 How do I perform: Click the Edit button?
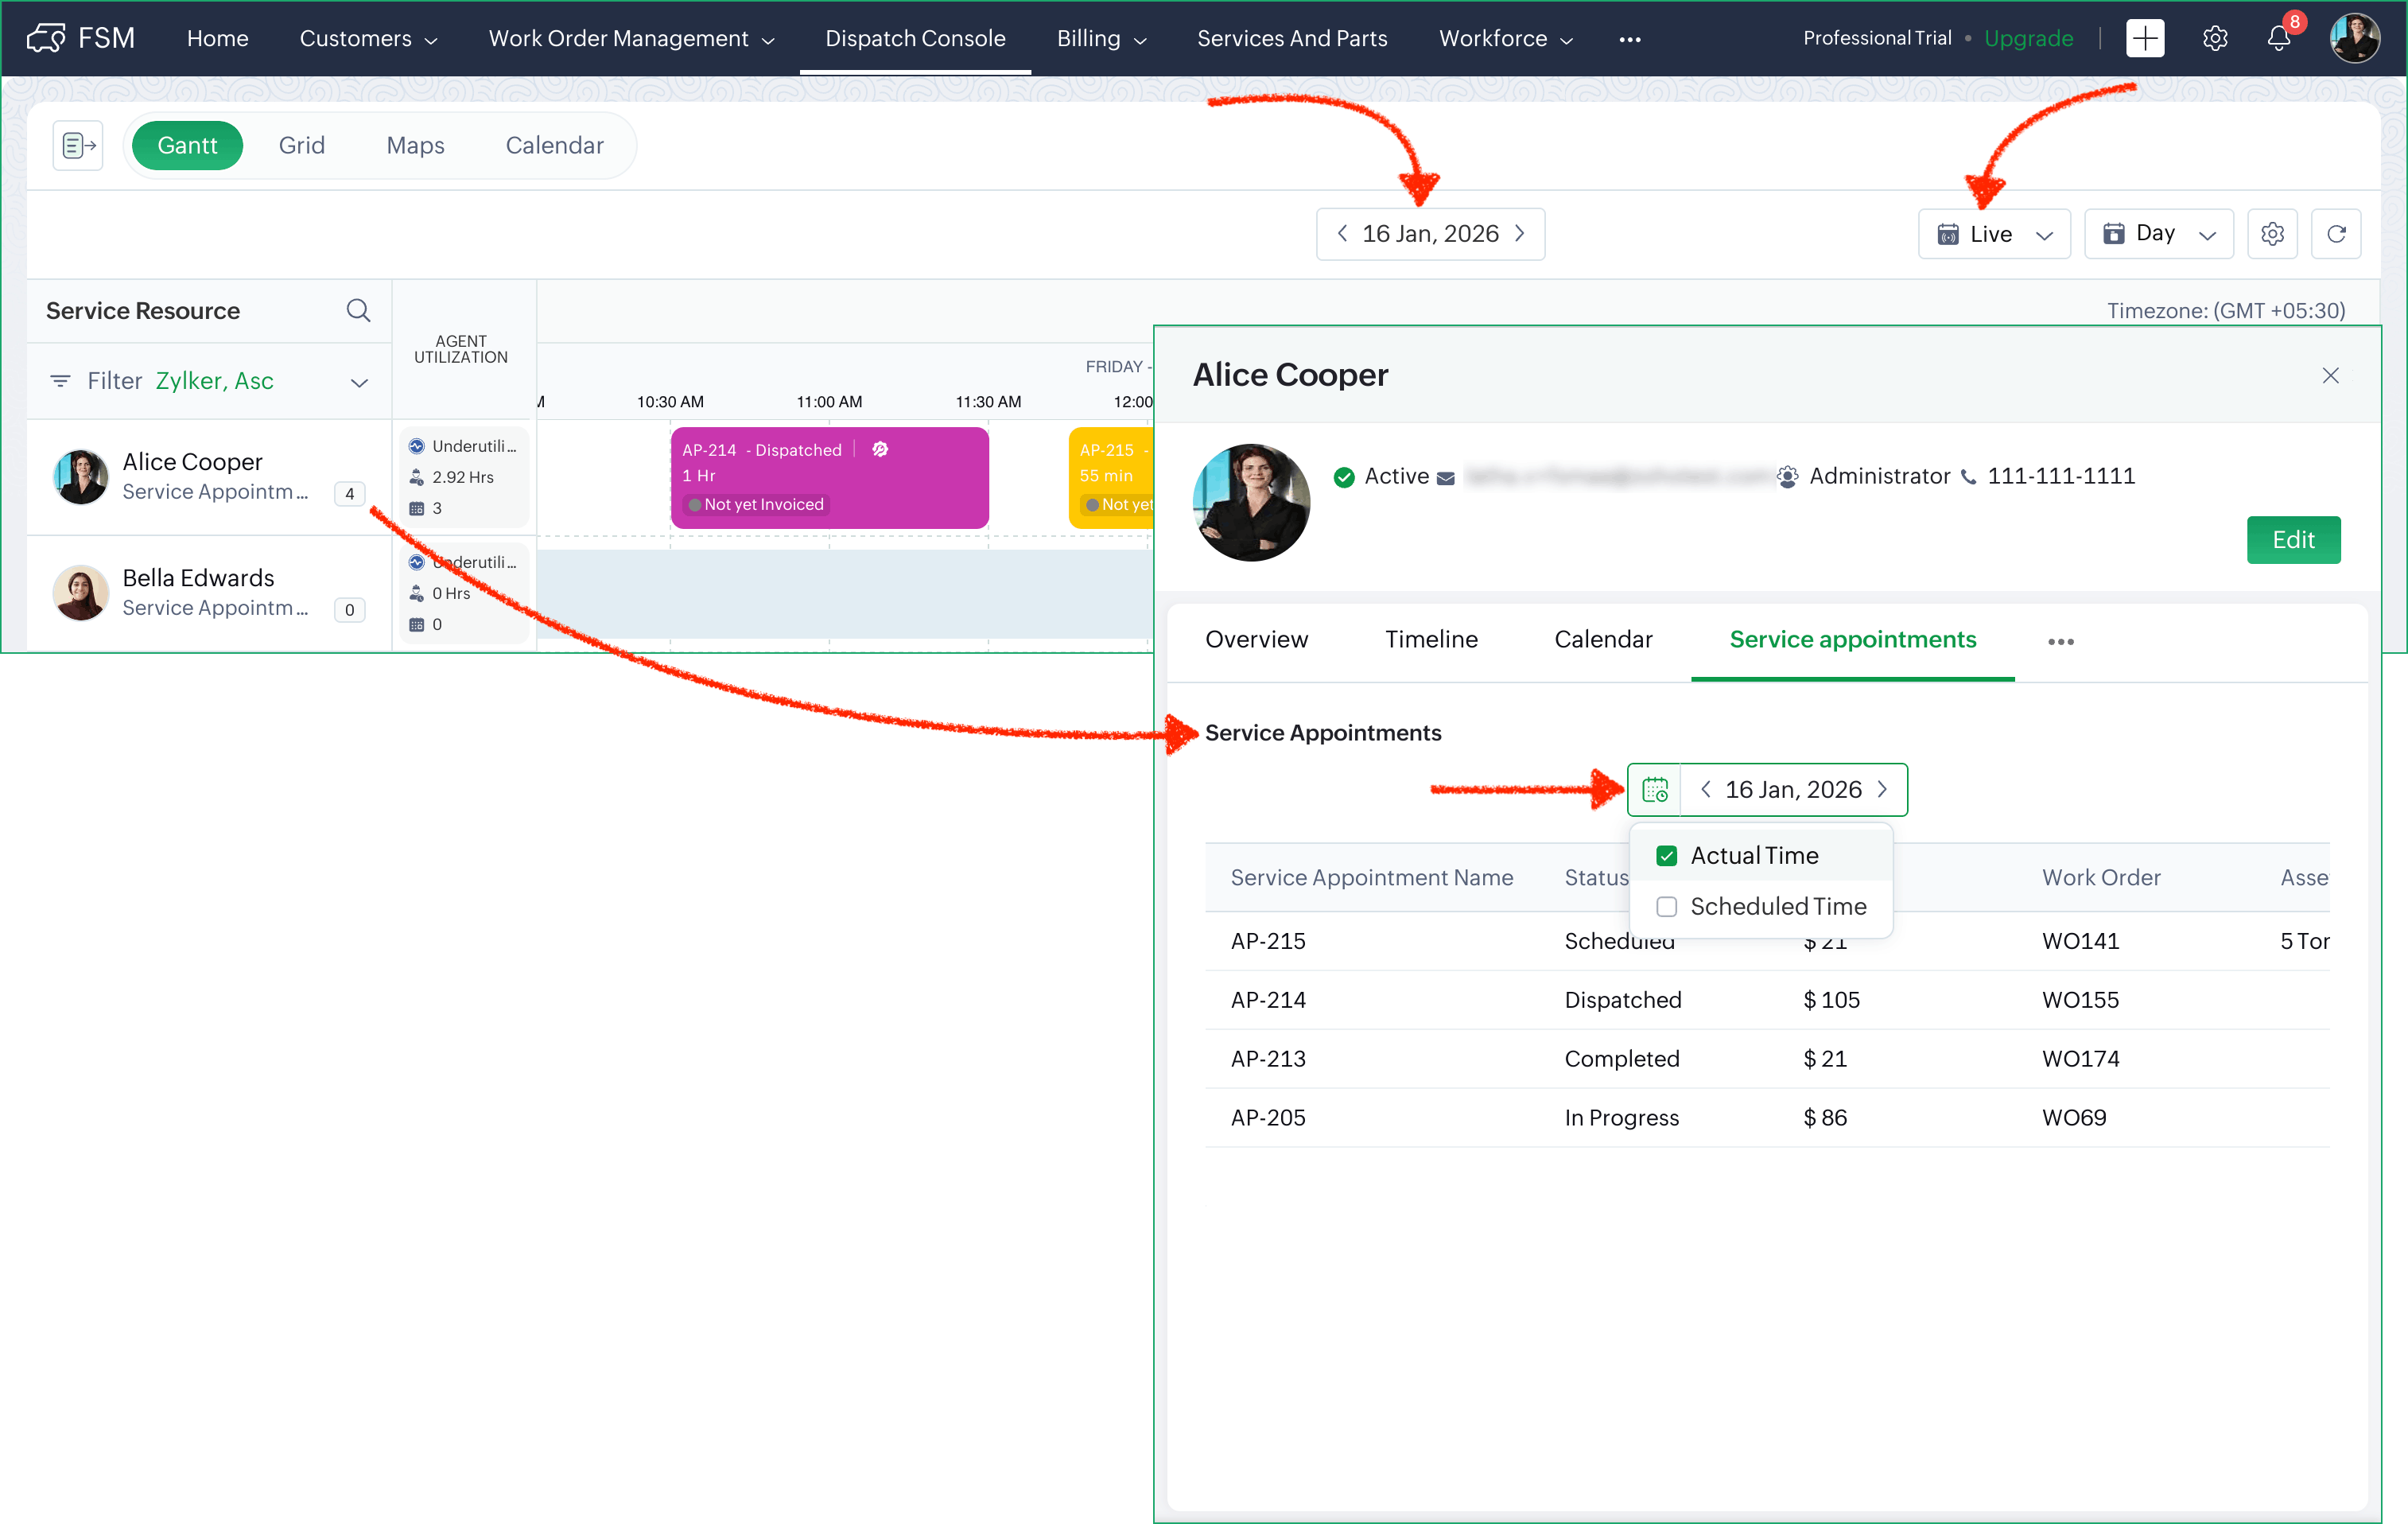point(2292,540)
